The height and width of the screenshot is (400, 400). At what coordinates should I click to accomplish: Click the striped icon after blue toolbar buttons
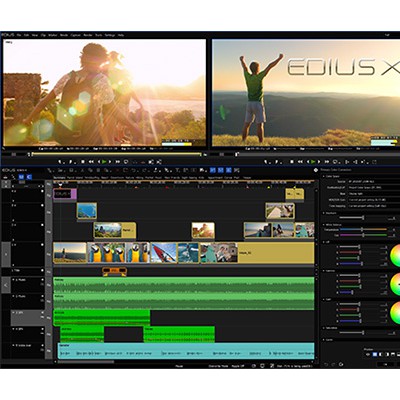pyautogui.click(x=236, y=170)
